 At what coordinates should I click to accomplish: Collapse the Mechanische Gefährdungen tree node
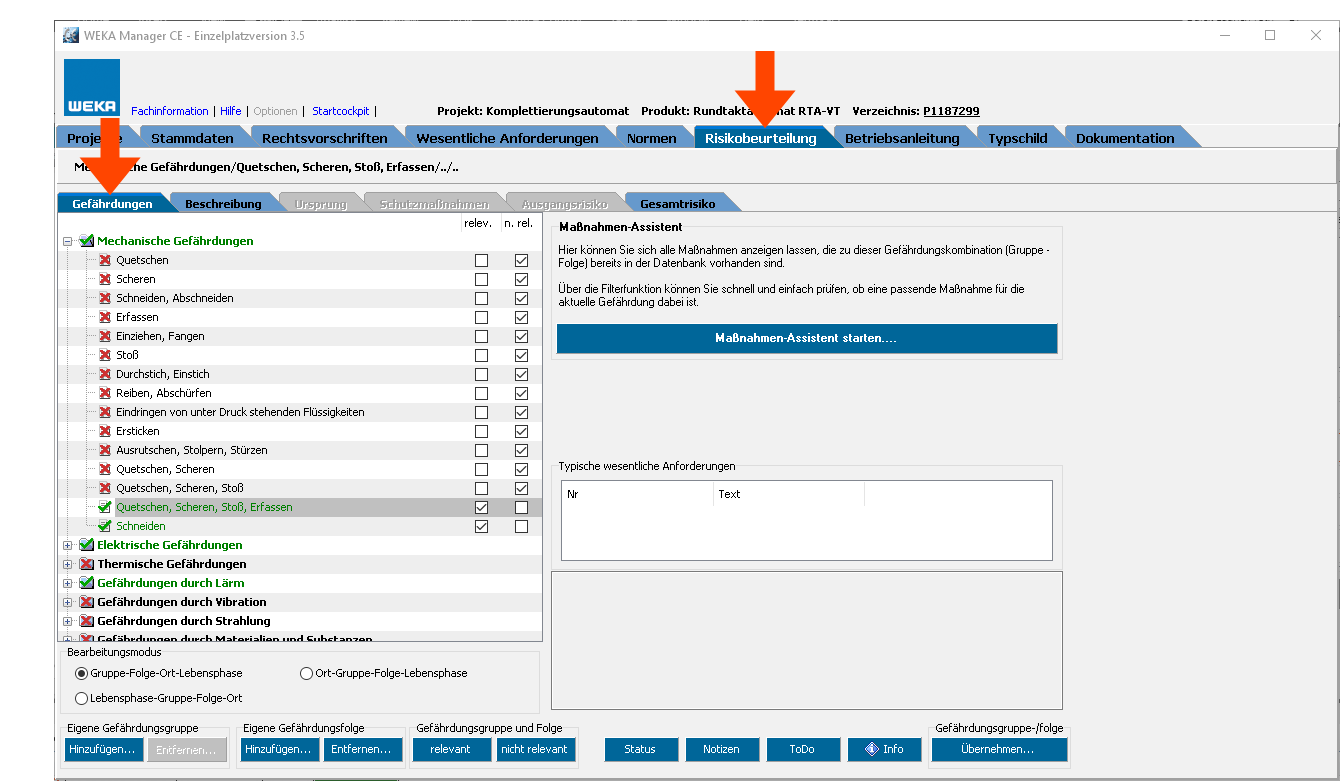(x=68, y=241)
